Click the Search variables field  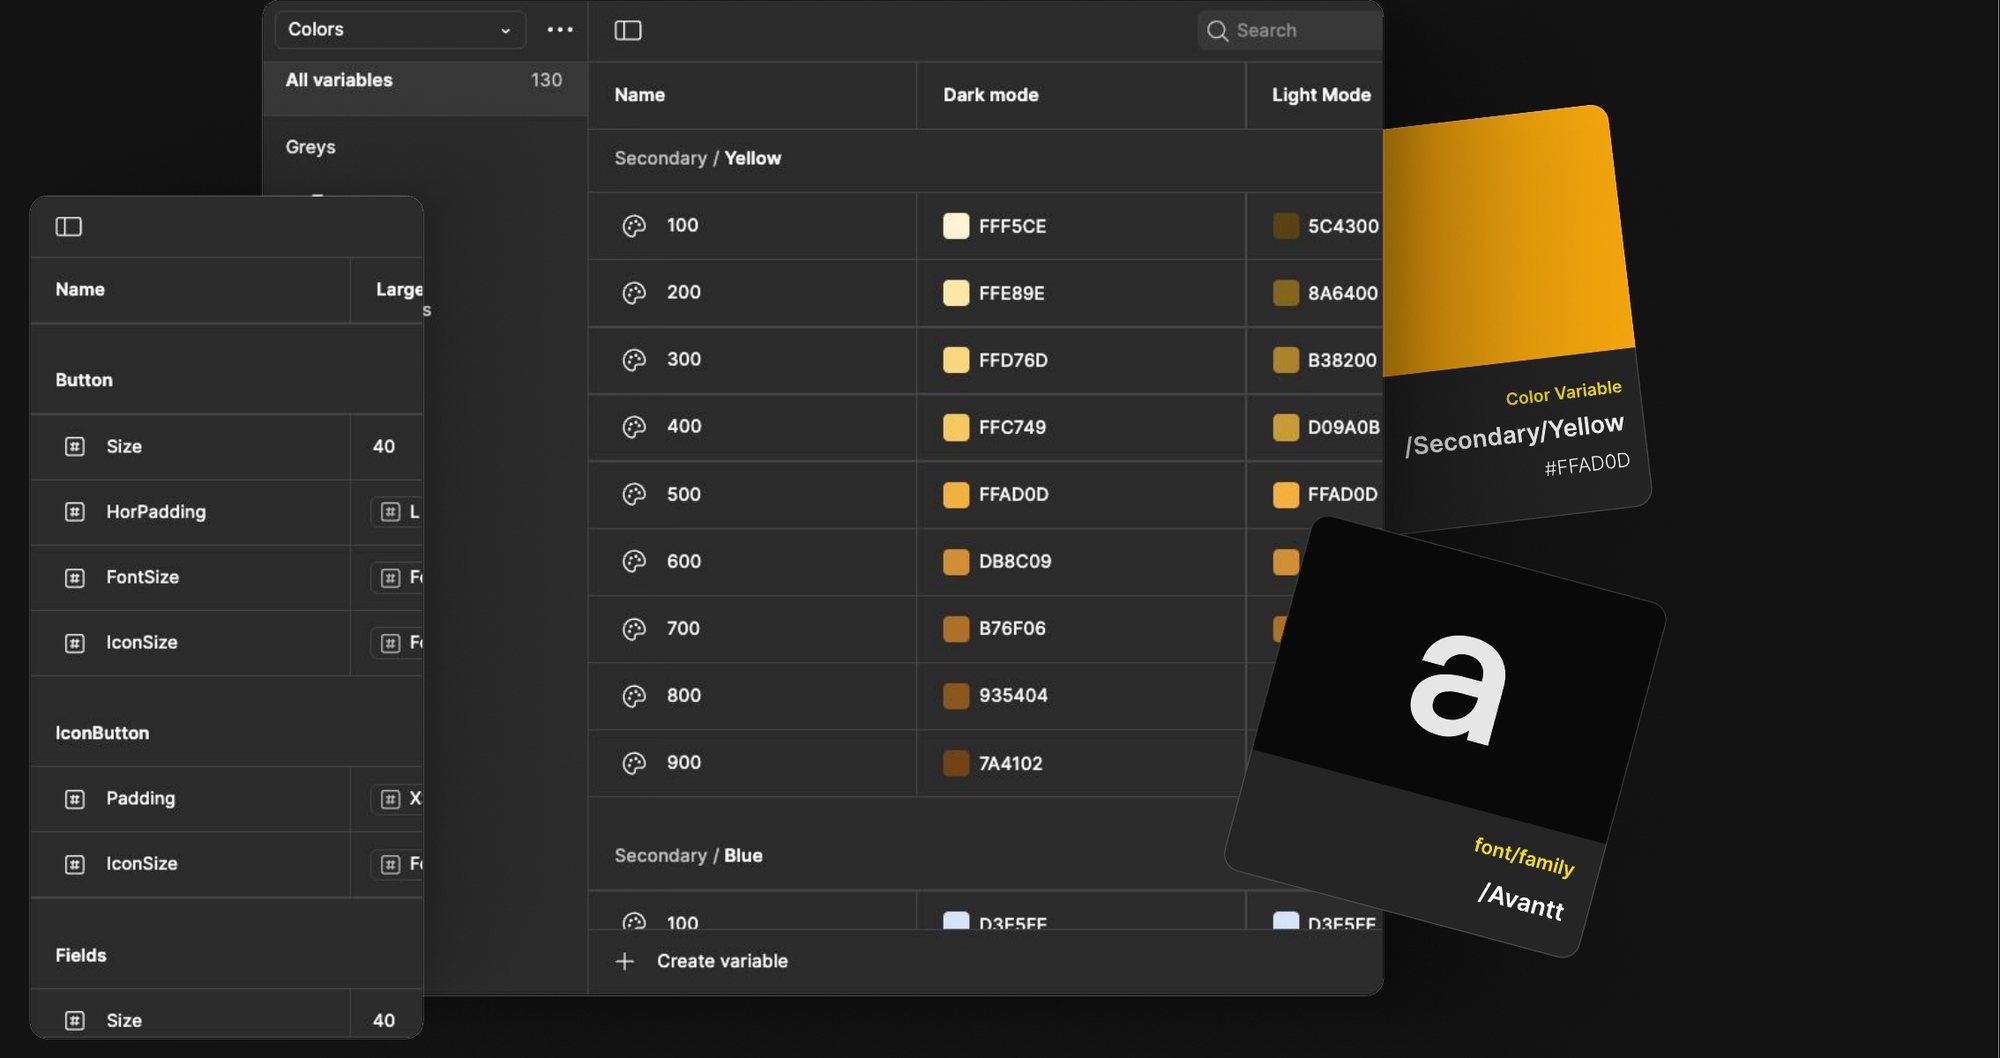click(1290, 31)
